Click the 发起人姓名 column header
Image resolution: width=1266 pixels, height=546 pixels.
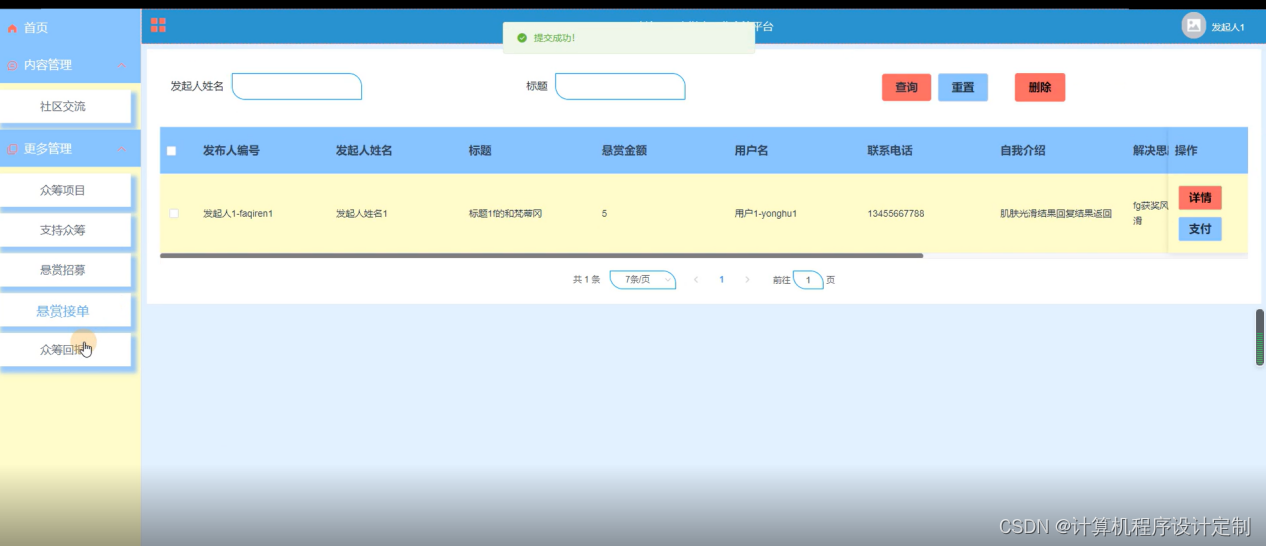[x=364, y=151]
